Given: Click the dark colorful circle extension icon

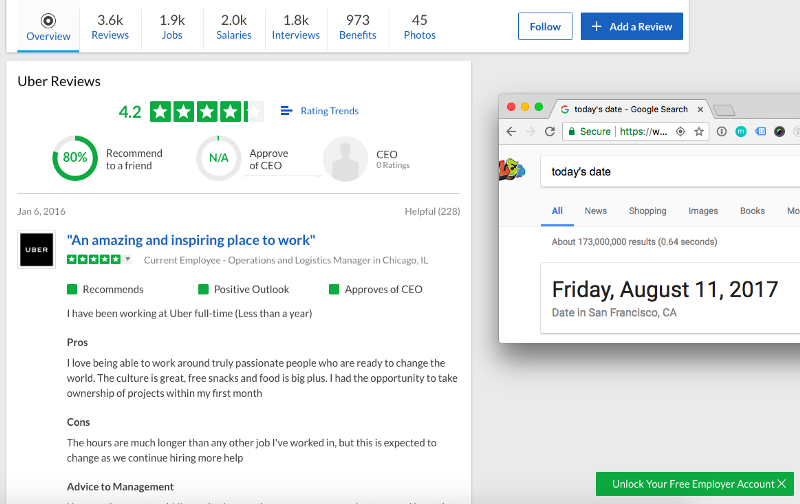Looking at the screenshot, I should click(x=779, y=132).
